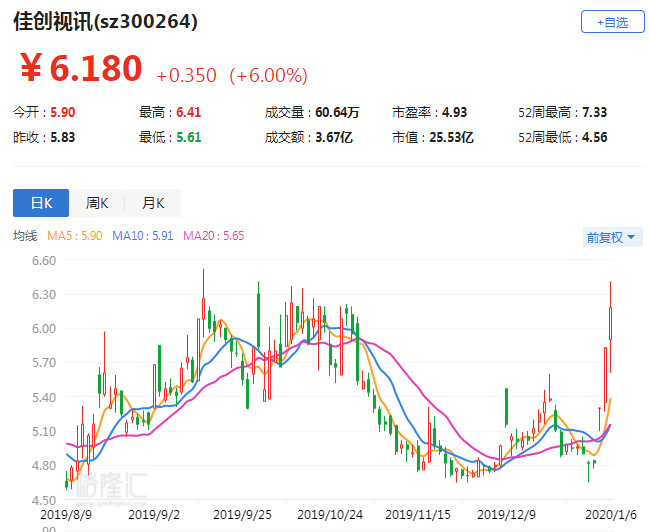Click the change amount +0.350
Screen dimensions: 650x532
click(186, 76)
